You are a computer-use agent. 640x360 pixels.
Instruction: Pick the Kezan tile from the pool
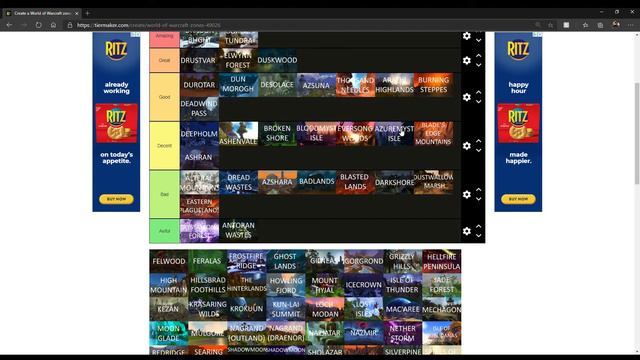tap(169, 309)
